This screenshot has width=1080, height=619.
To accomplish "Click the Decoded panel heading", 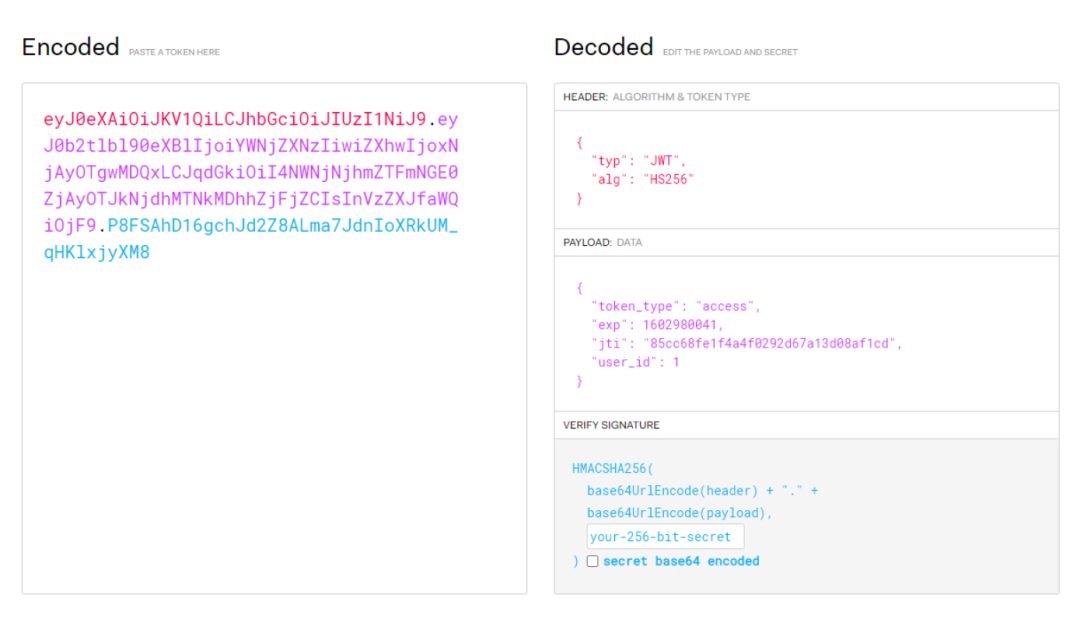I will [x=603, y=46].
